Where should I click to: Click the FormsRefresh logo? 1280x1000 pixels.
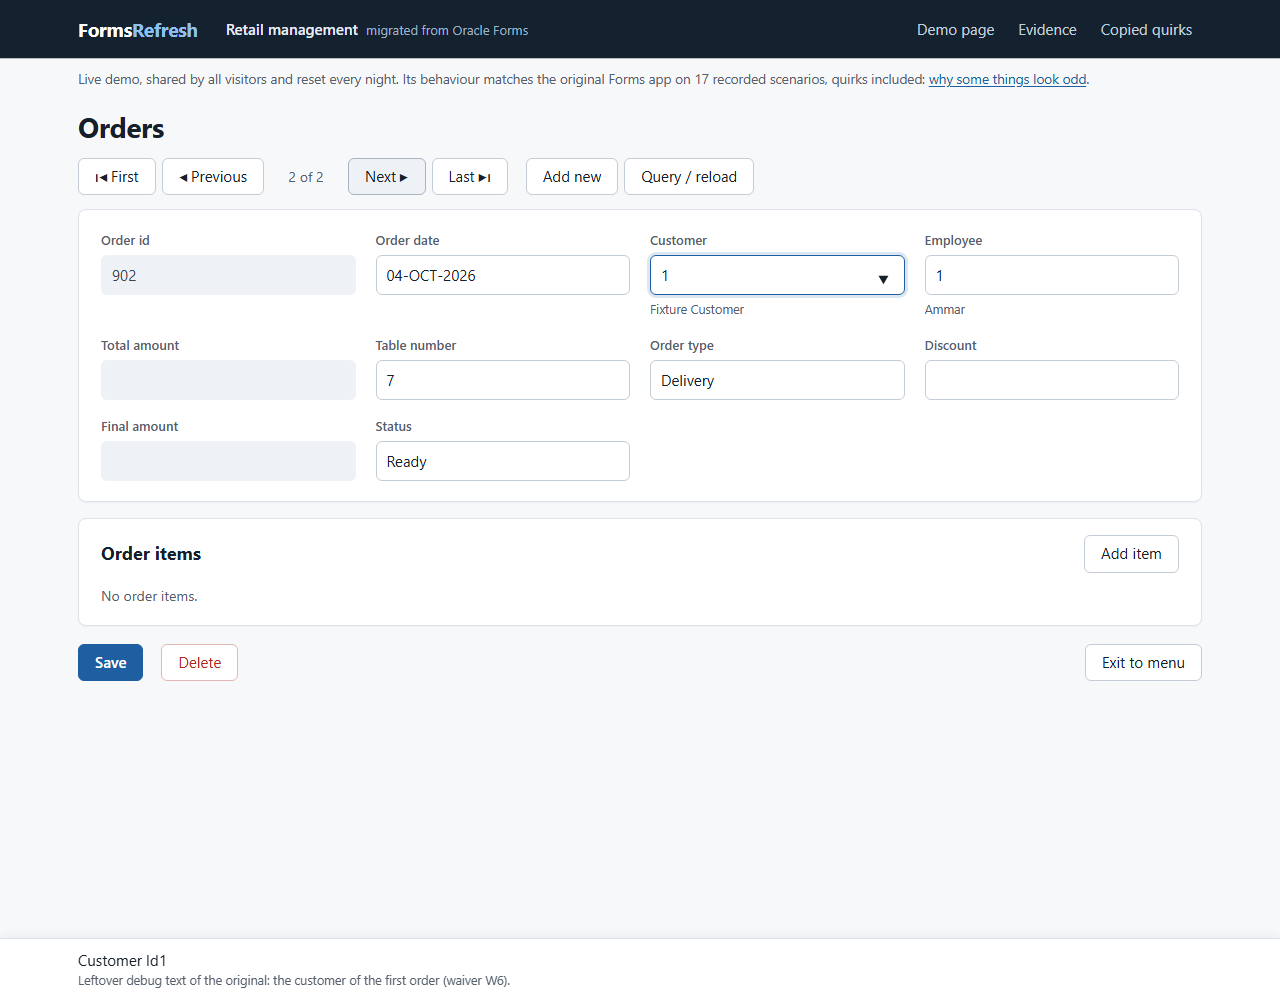click(x=138, y=30)
